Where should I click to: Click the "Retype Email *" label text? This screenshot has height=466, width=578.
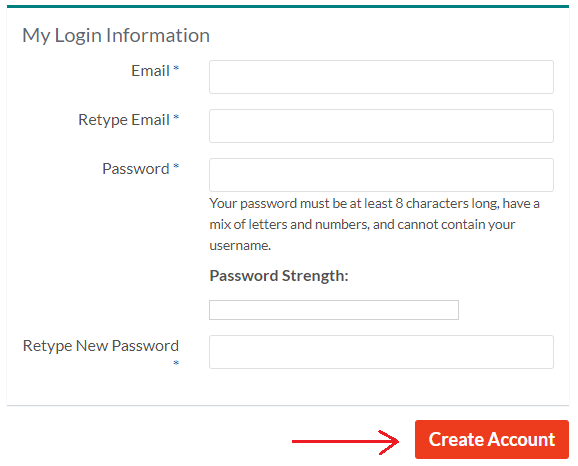(129, 120)
